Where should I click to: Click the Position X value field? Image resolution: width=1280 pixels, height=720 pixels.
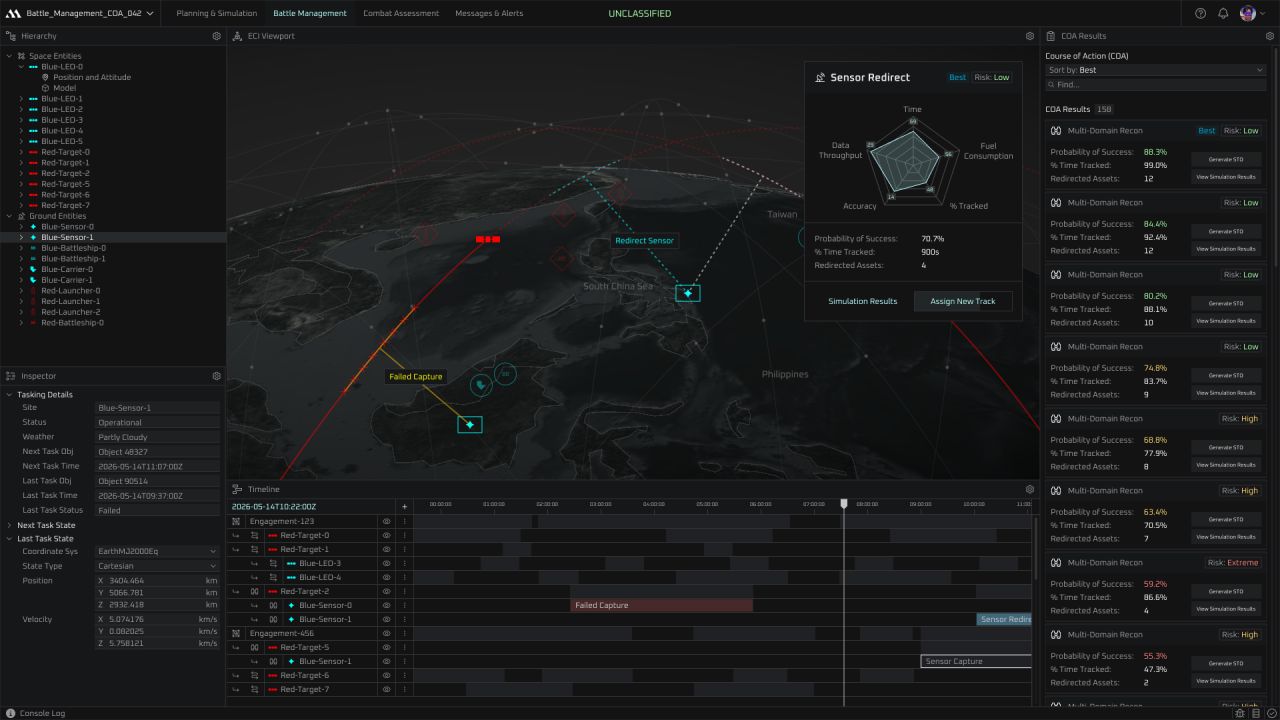(157, 580)
